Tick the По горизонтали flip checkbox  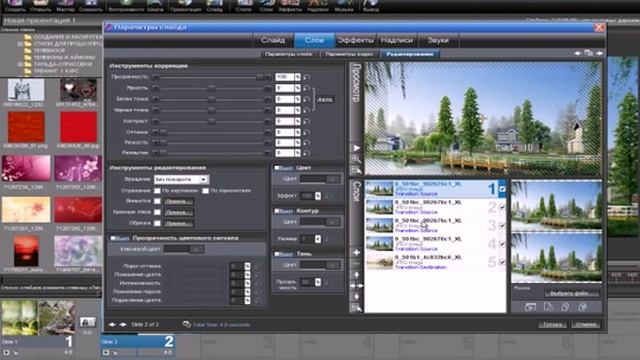(205, 191)
